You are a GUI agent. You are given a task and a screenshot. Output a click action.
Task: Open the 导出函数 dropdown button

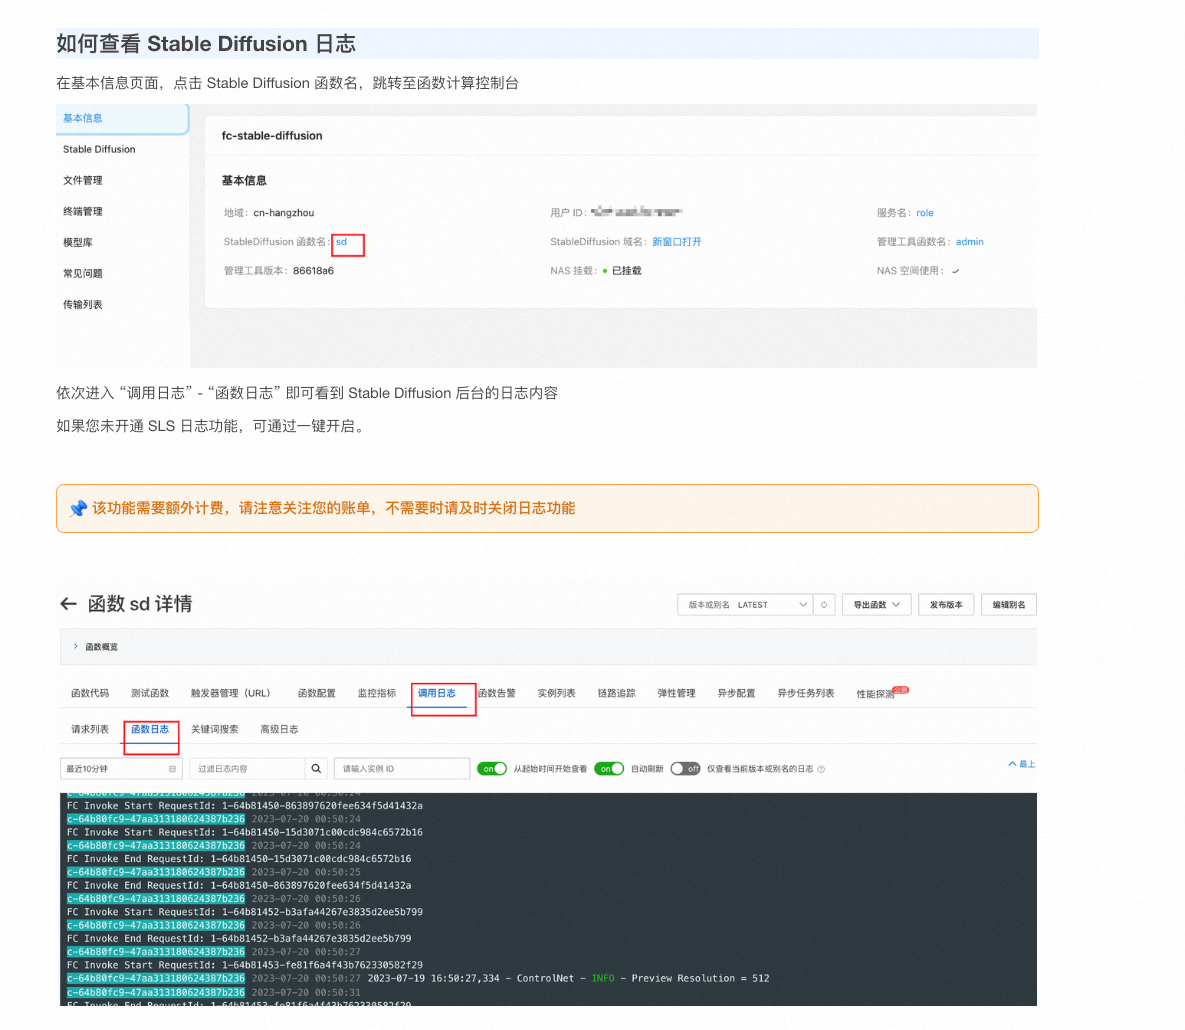tap(876, 605)
